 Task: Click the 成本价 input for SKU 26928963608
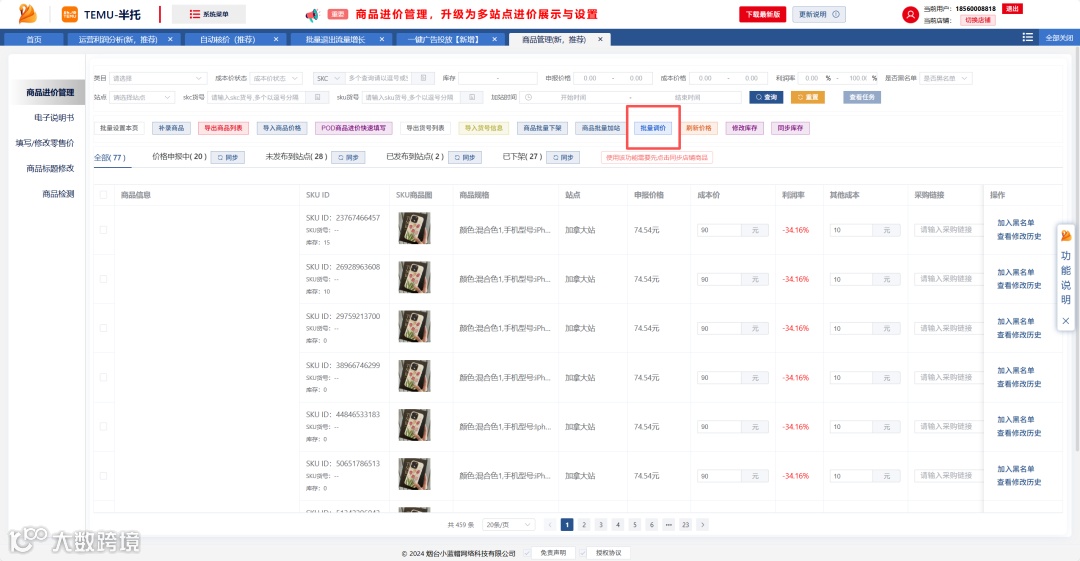tap(719, 279)
